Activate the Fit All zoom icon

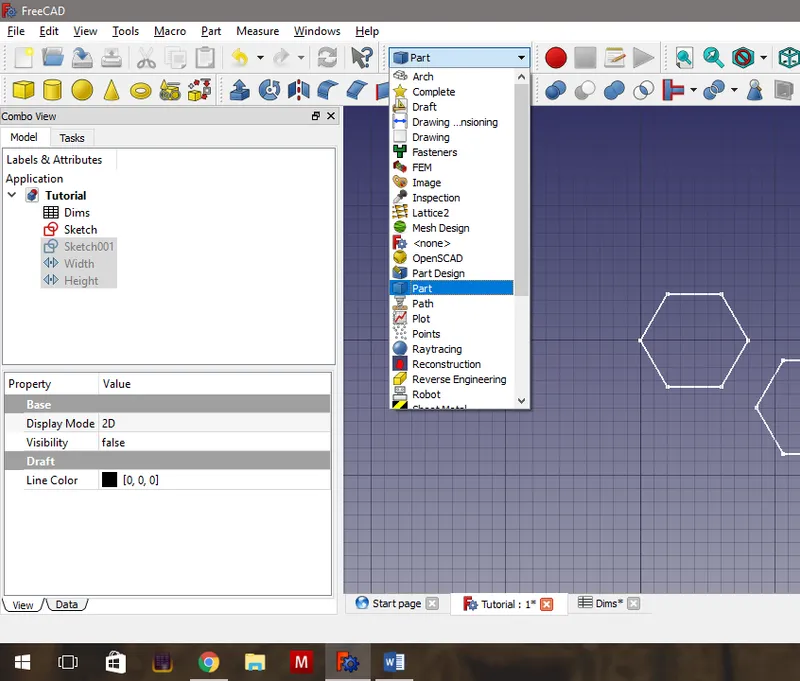coord(683,57)
